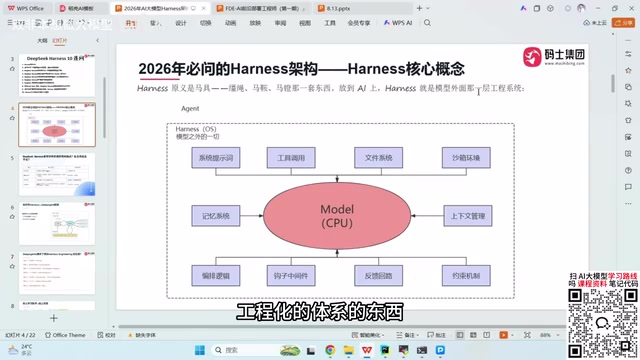Open the 会员专享 ribbon tab
The image size is (640, 360).
click(x=359, y=23)
